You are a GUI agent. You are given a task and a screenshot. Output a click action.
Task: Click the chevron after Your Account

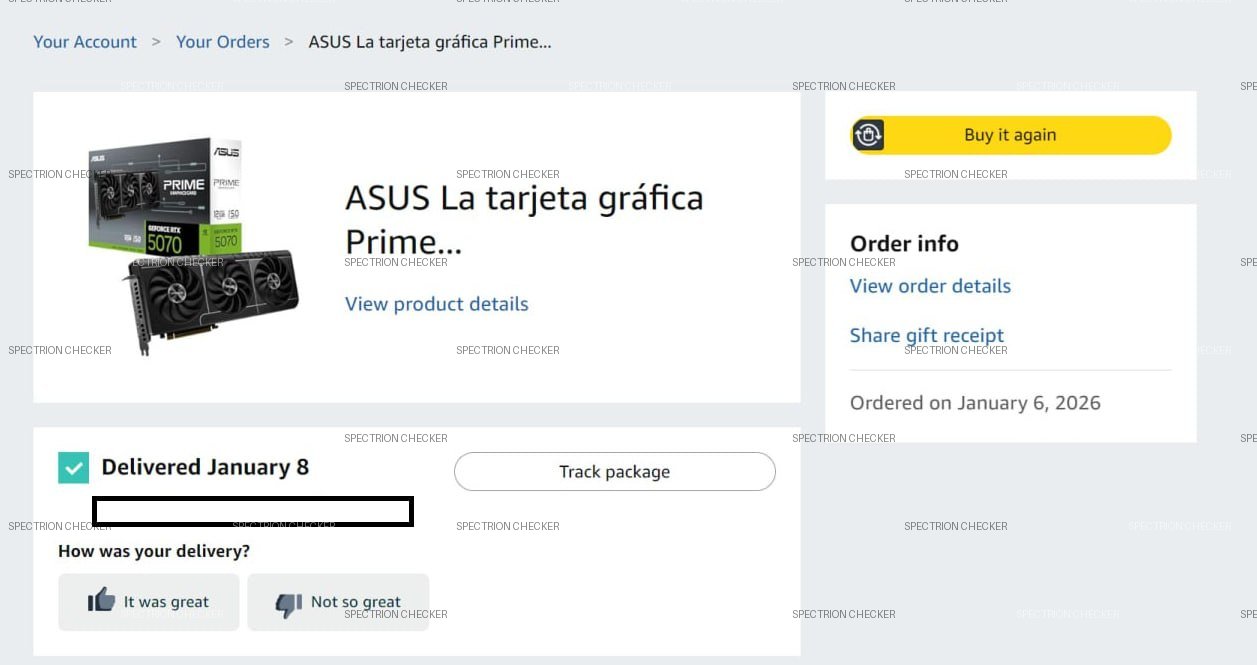coord(156,42)
